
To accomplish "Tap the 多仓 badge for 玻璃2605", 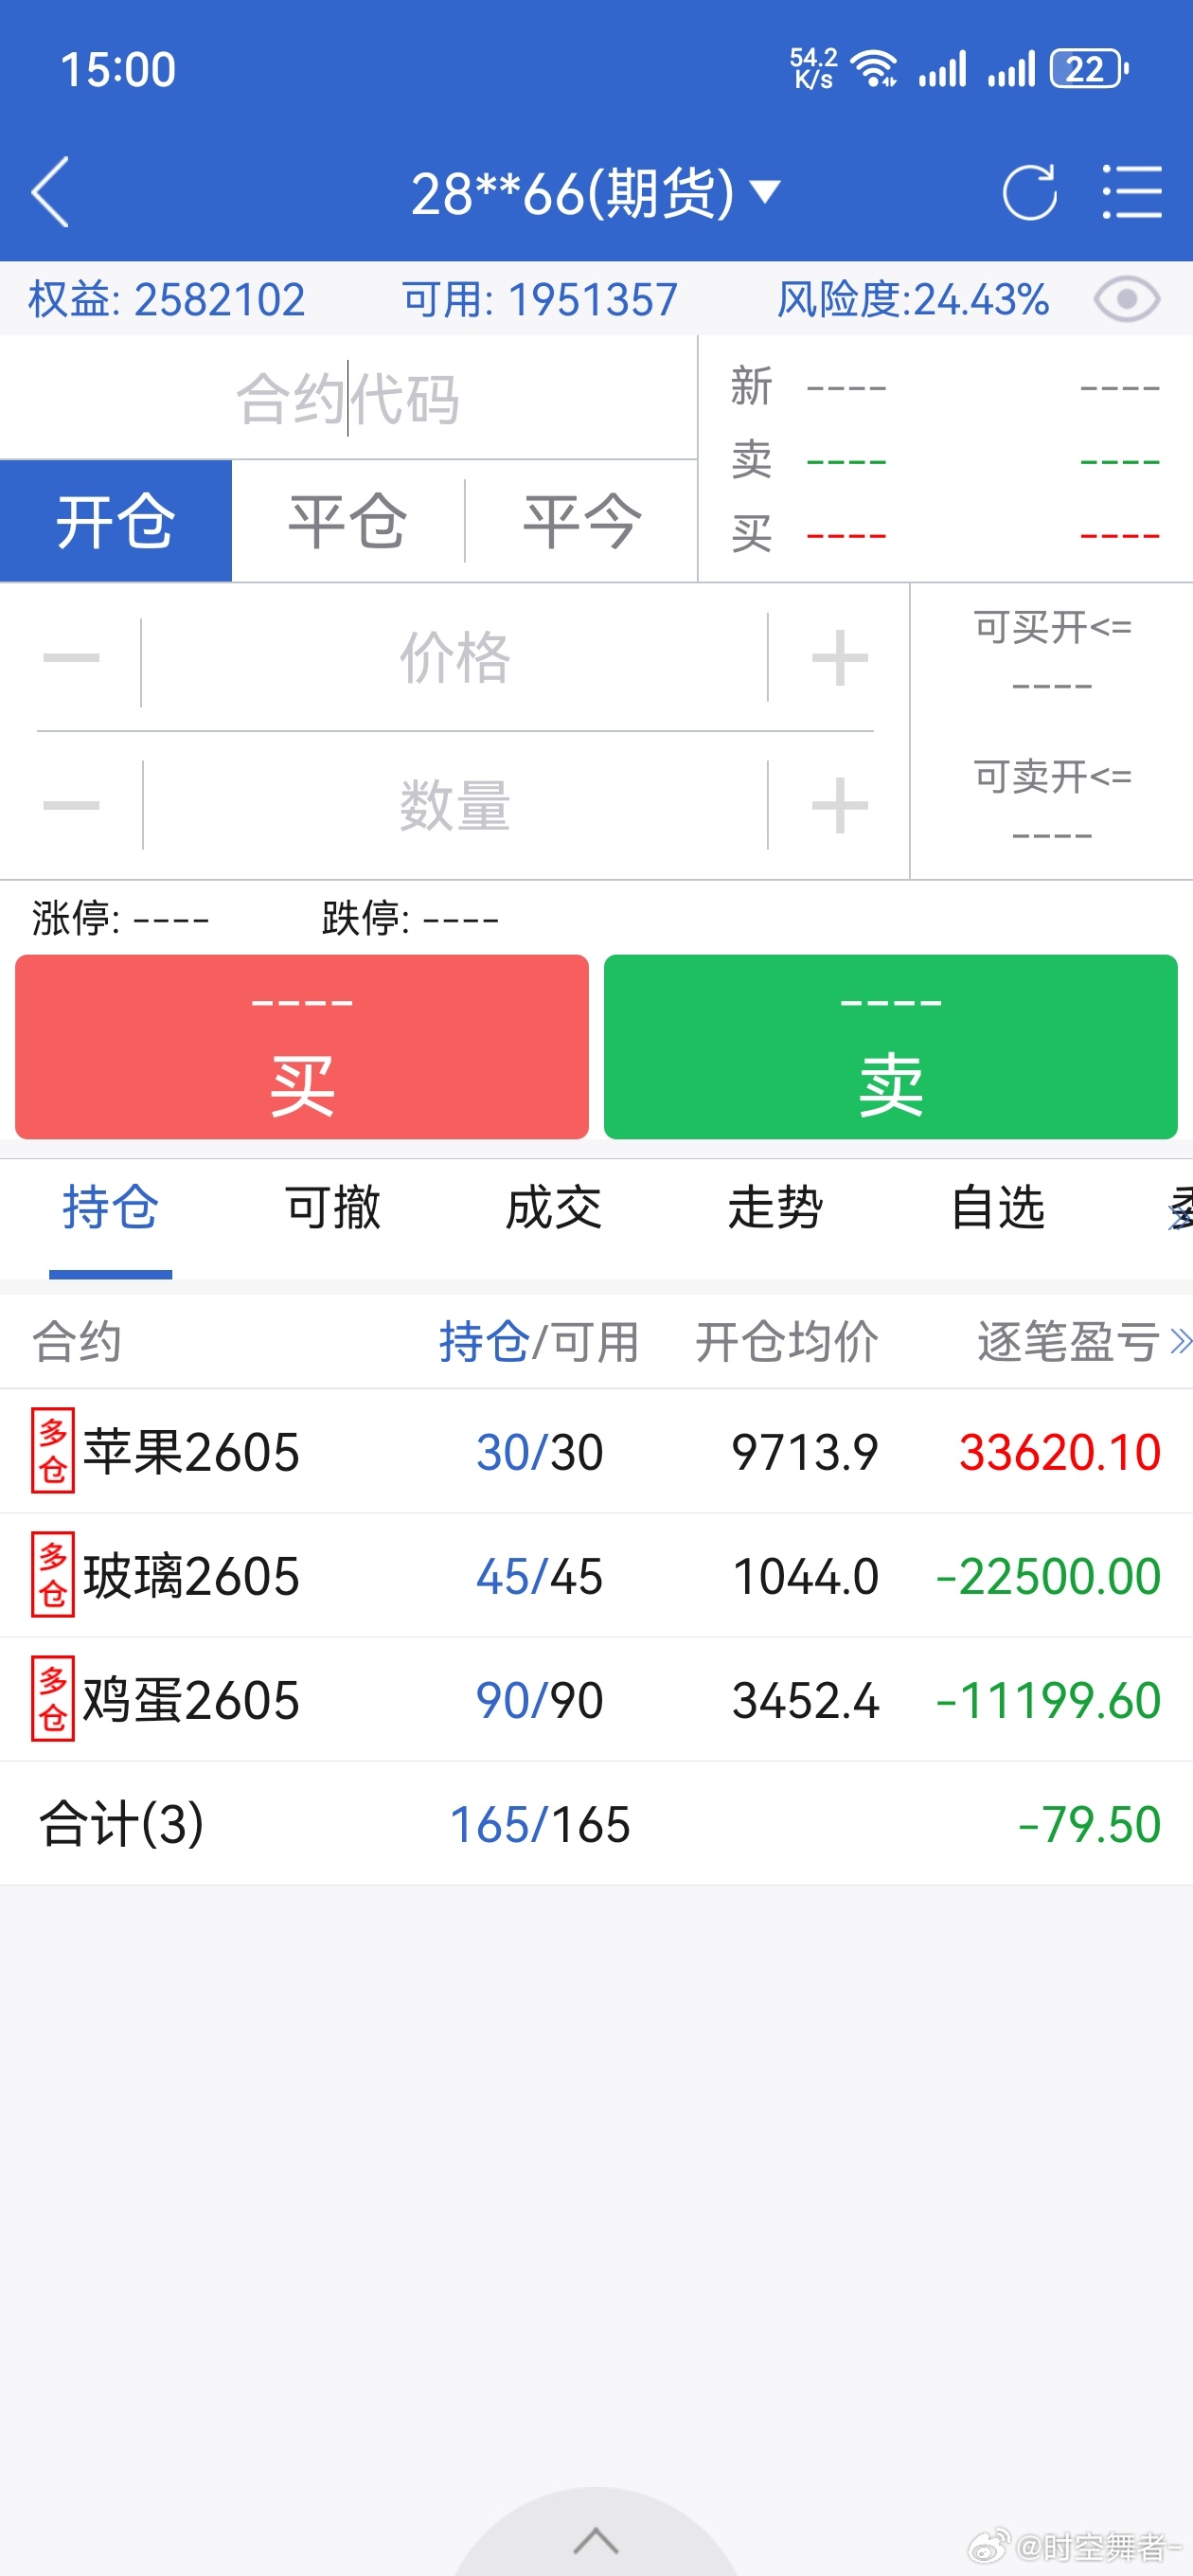I will (x=53, y=1575).
